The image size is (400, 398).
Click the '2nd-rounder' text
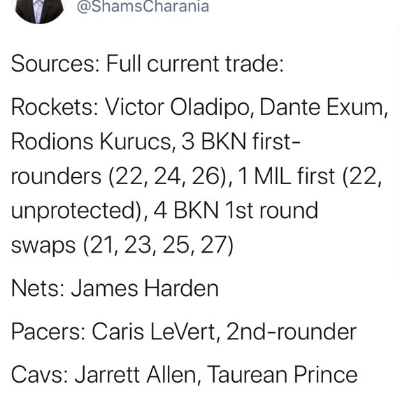click(x=291, y=332)
